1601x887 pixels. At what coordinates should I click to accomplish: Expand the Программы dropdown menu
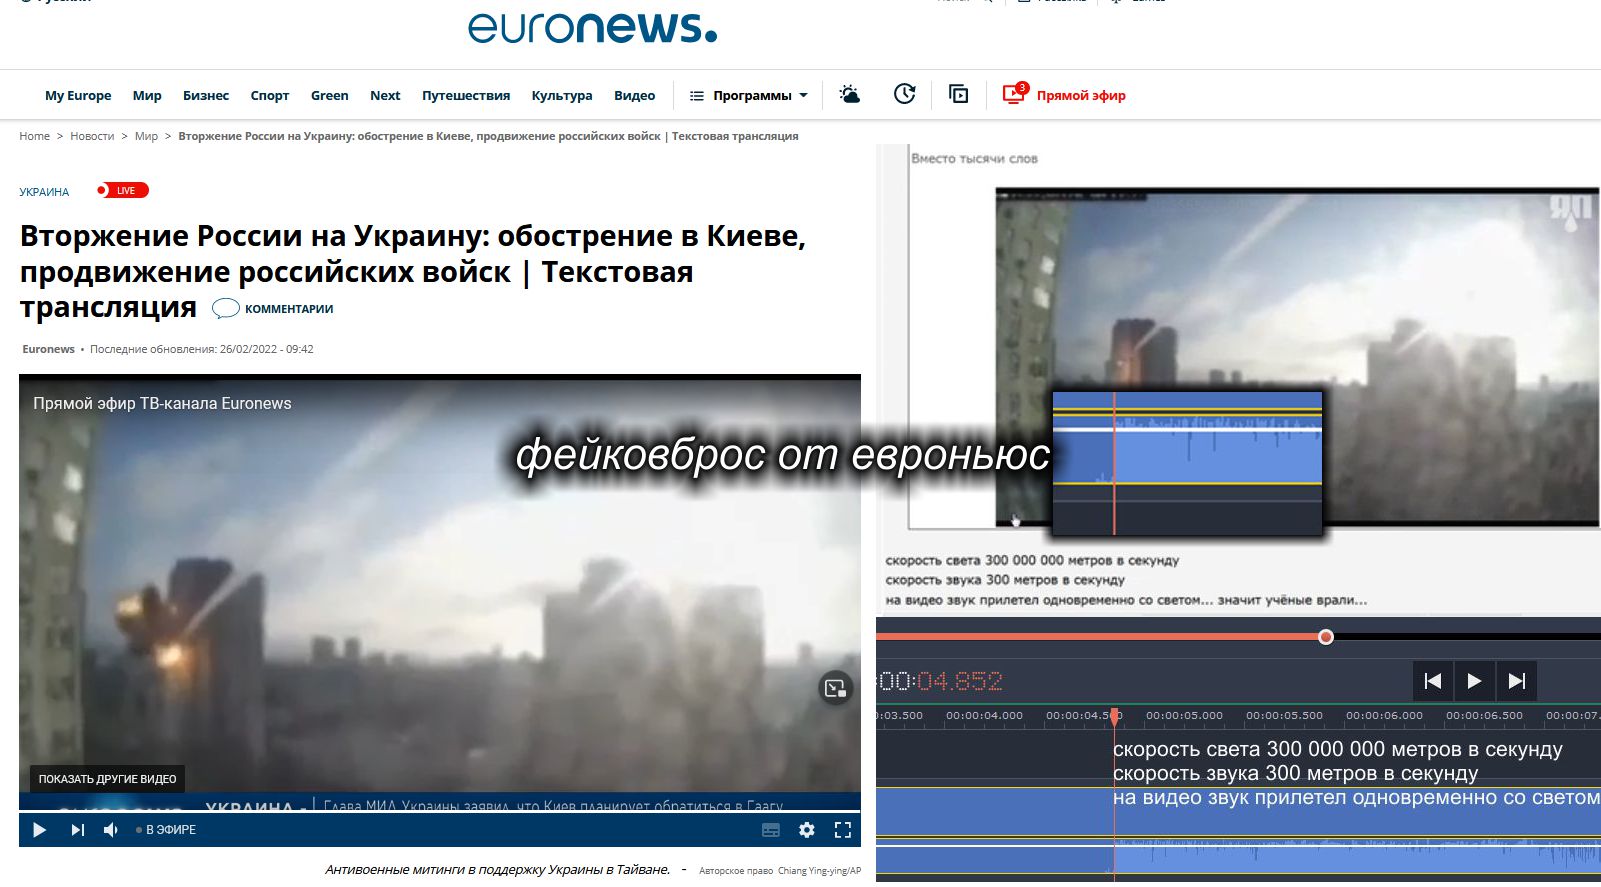click(749, 96)
